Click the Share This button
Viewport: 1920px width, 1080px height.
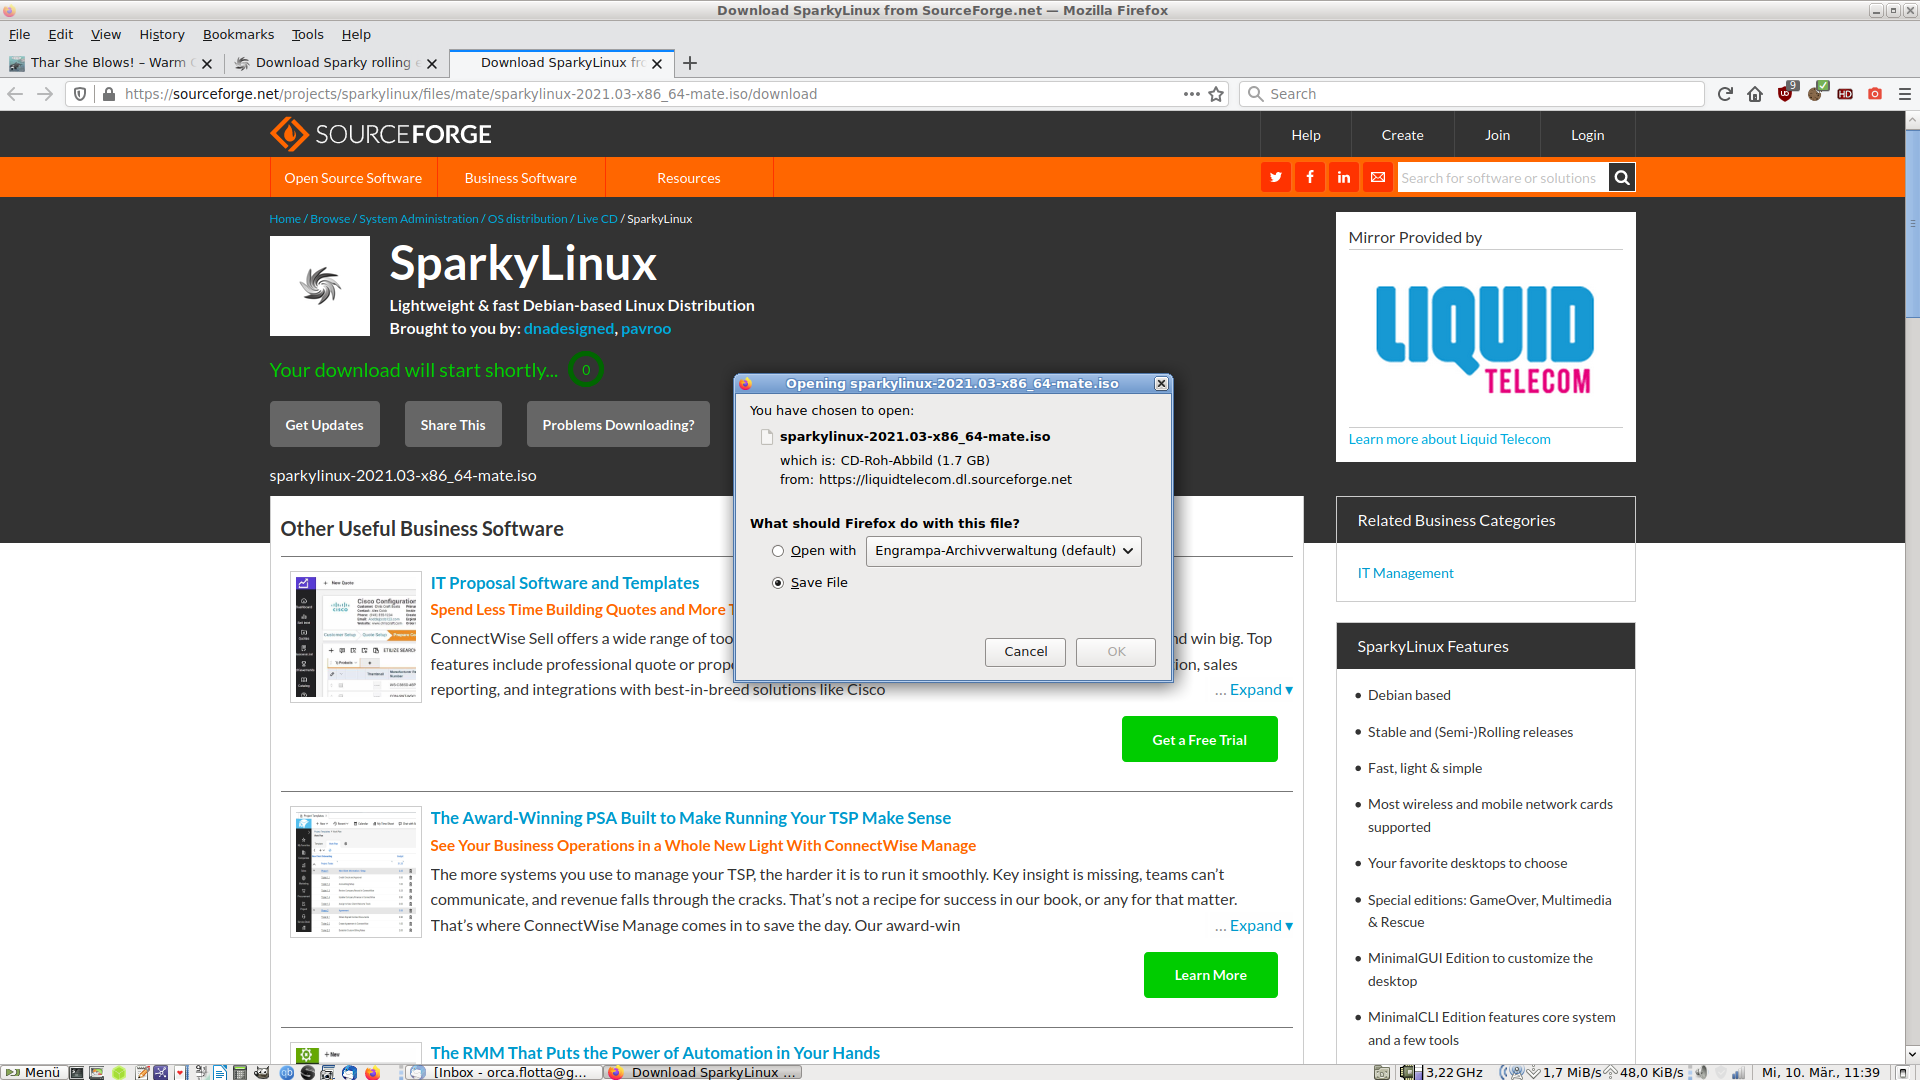coord(453,424)
